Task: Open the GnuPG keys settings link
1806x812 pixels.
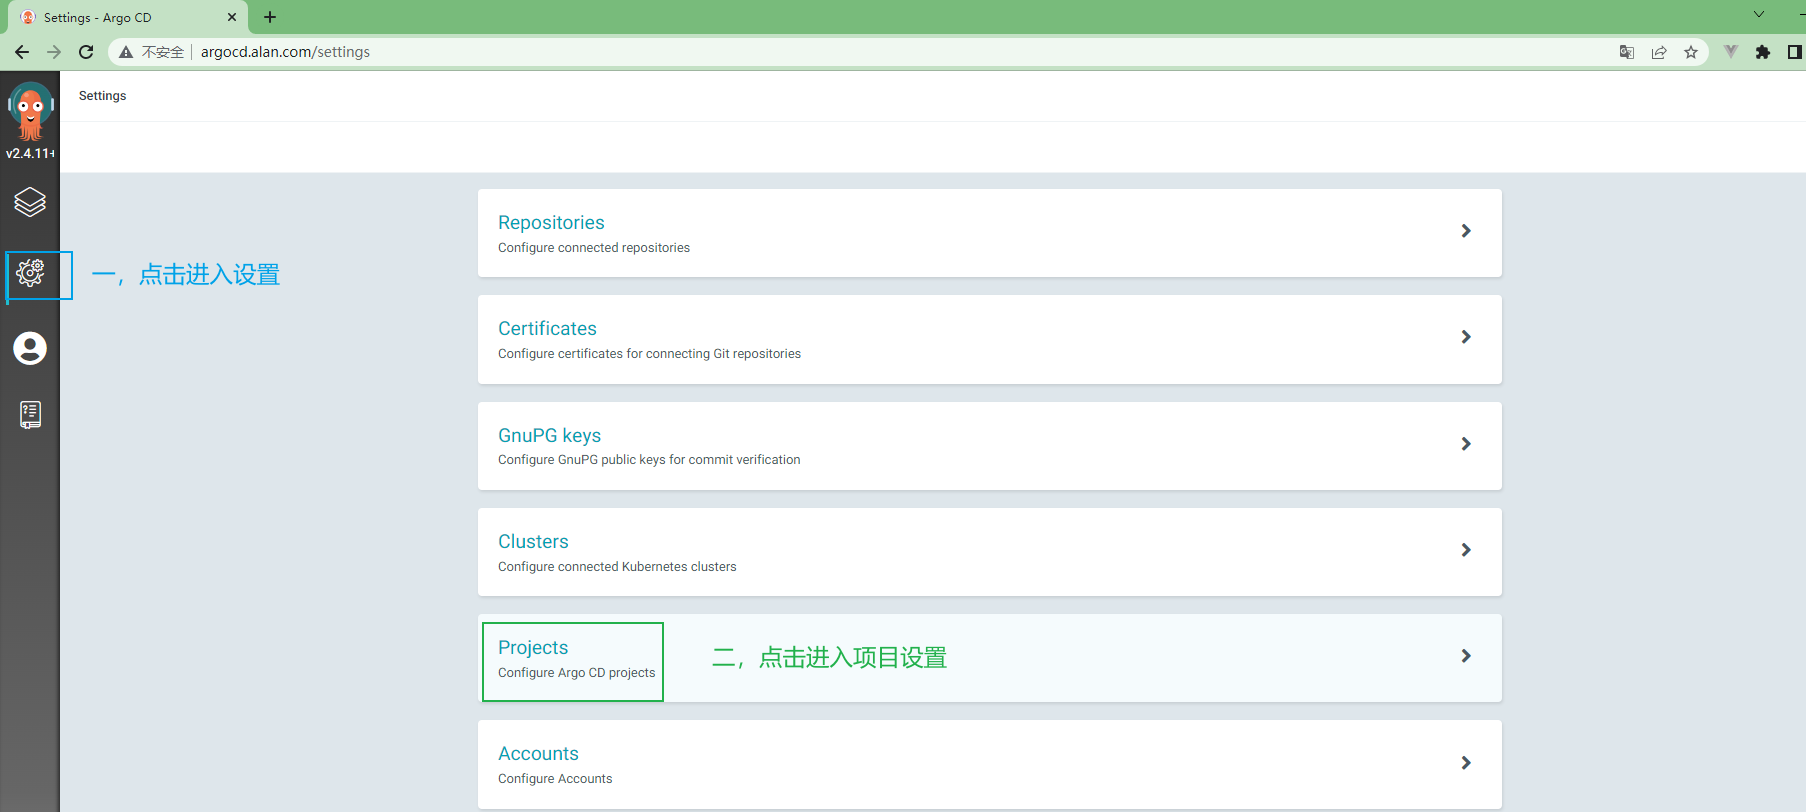Action: (549, 435)
